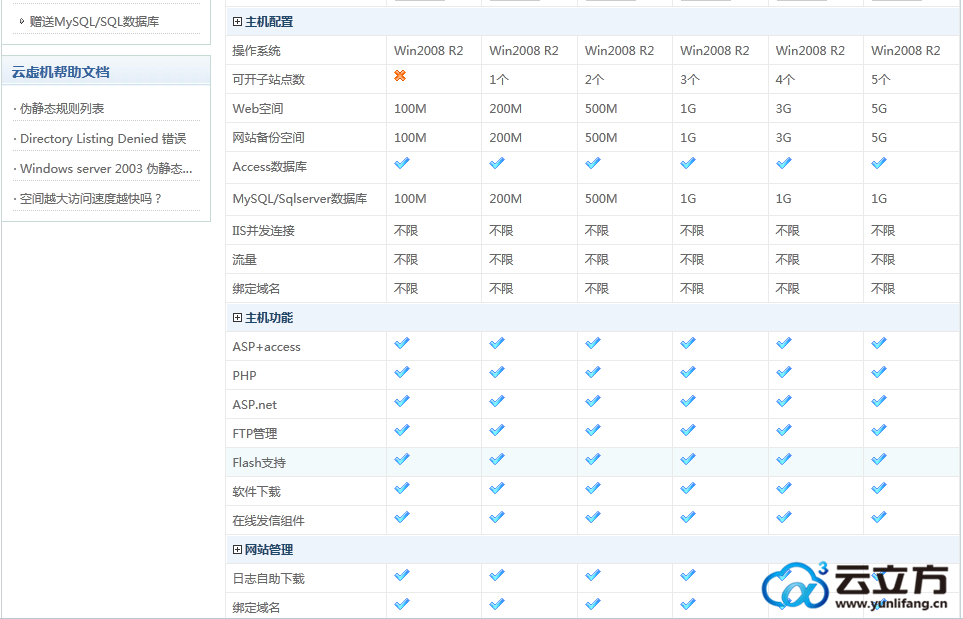
Task: Click 在线发信组件 checkmark in 100M plan column
Action: click(x=402, y=516)
